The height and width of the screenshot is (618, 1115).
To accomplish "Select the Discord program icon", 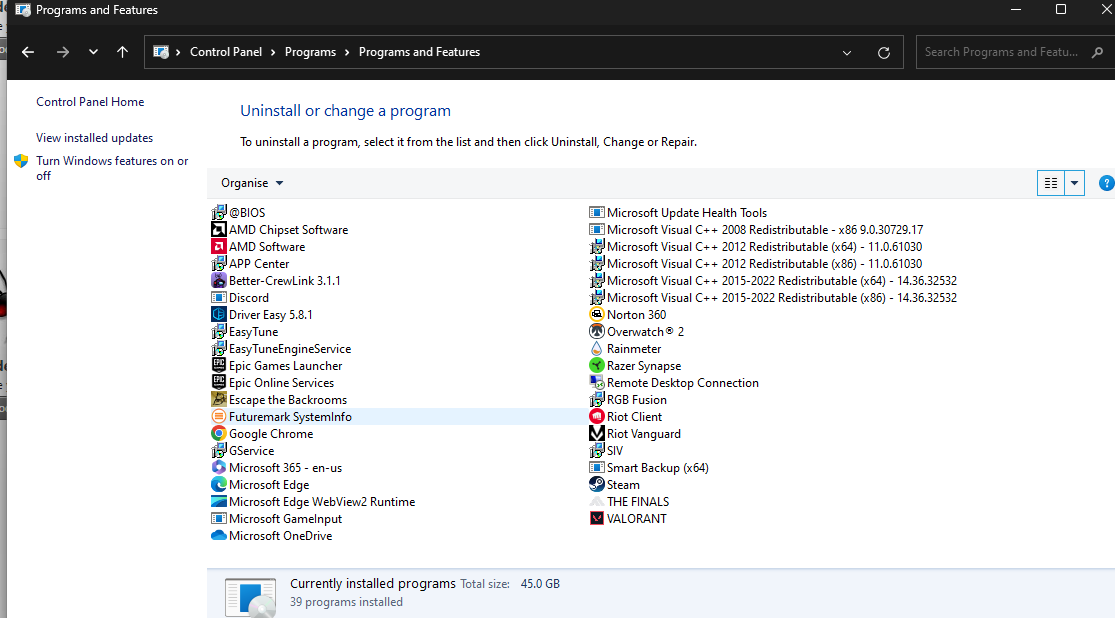I will [219, 298].
